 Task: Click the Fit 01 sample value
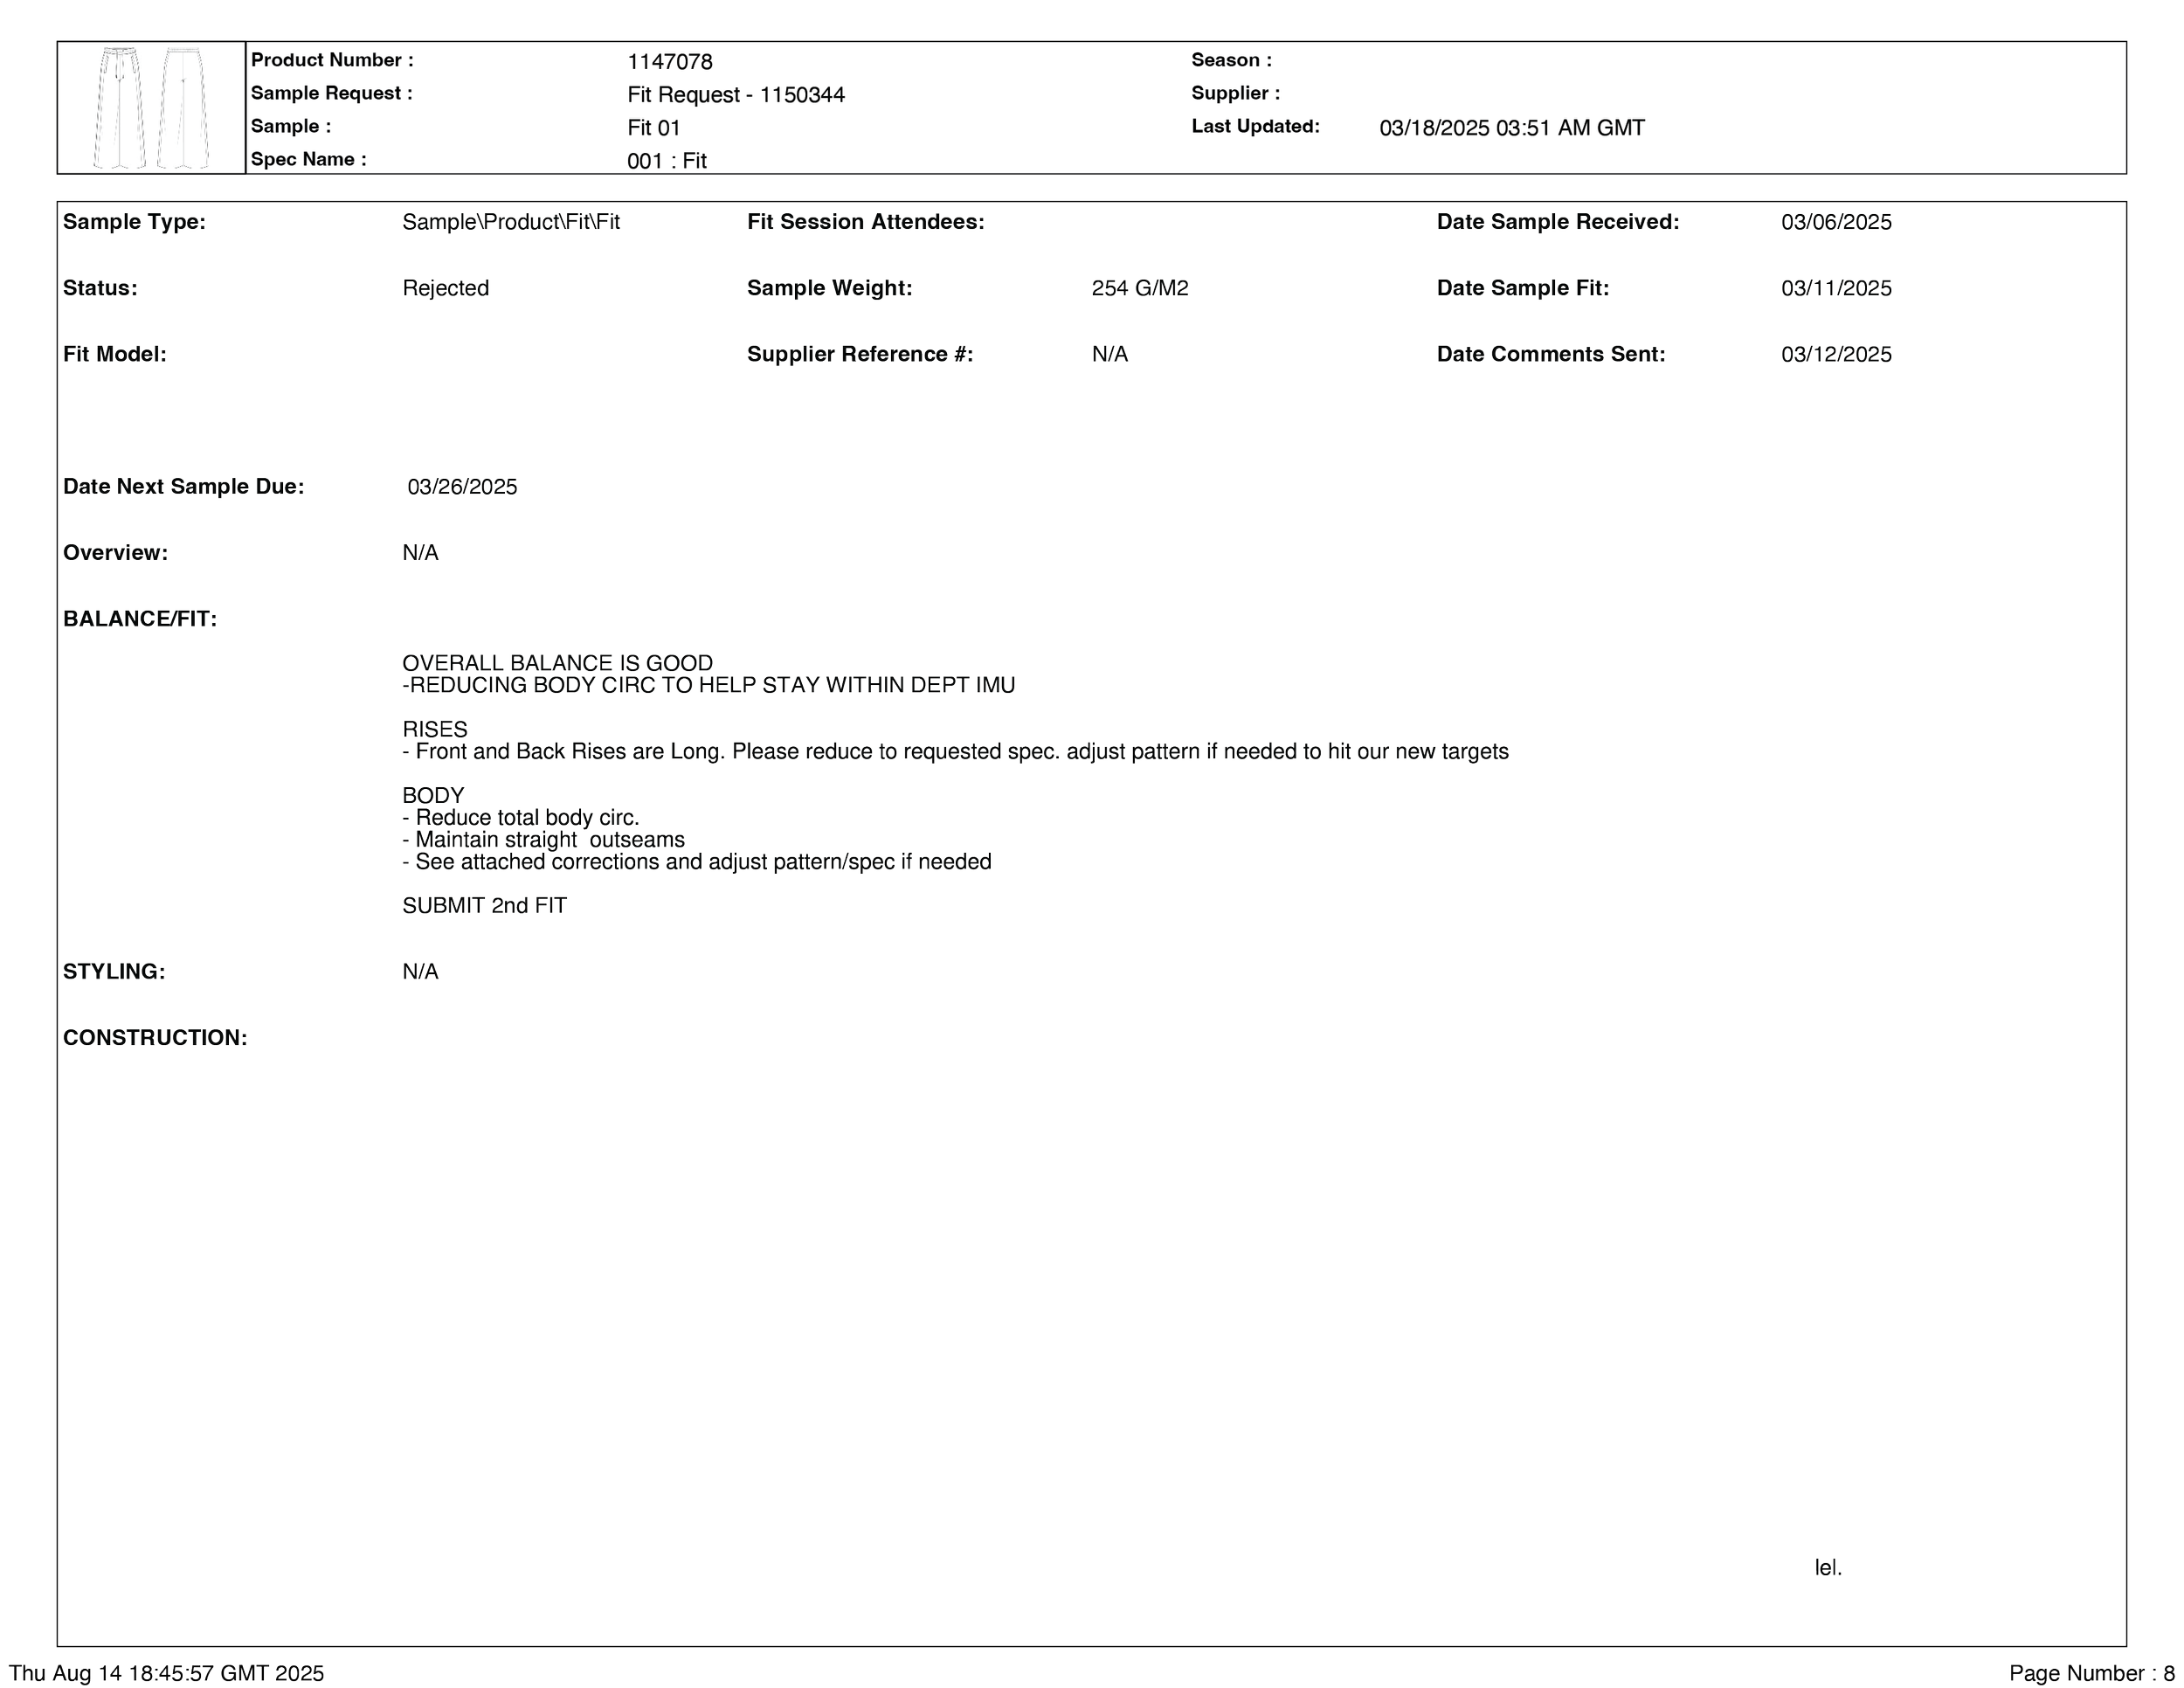click(x=653, y=128)
